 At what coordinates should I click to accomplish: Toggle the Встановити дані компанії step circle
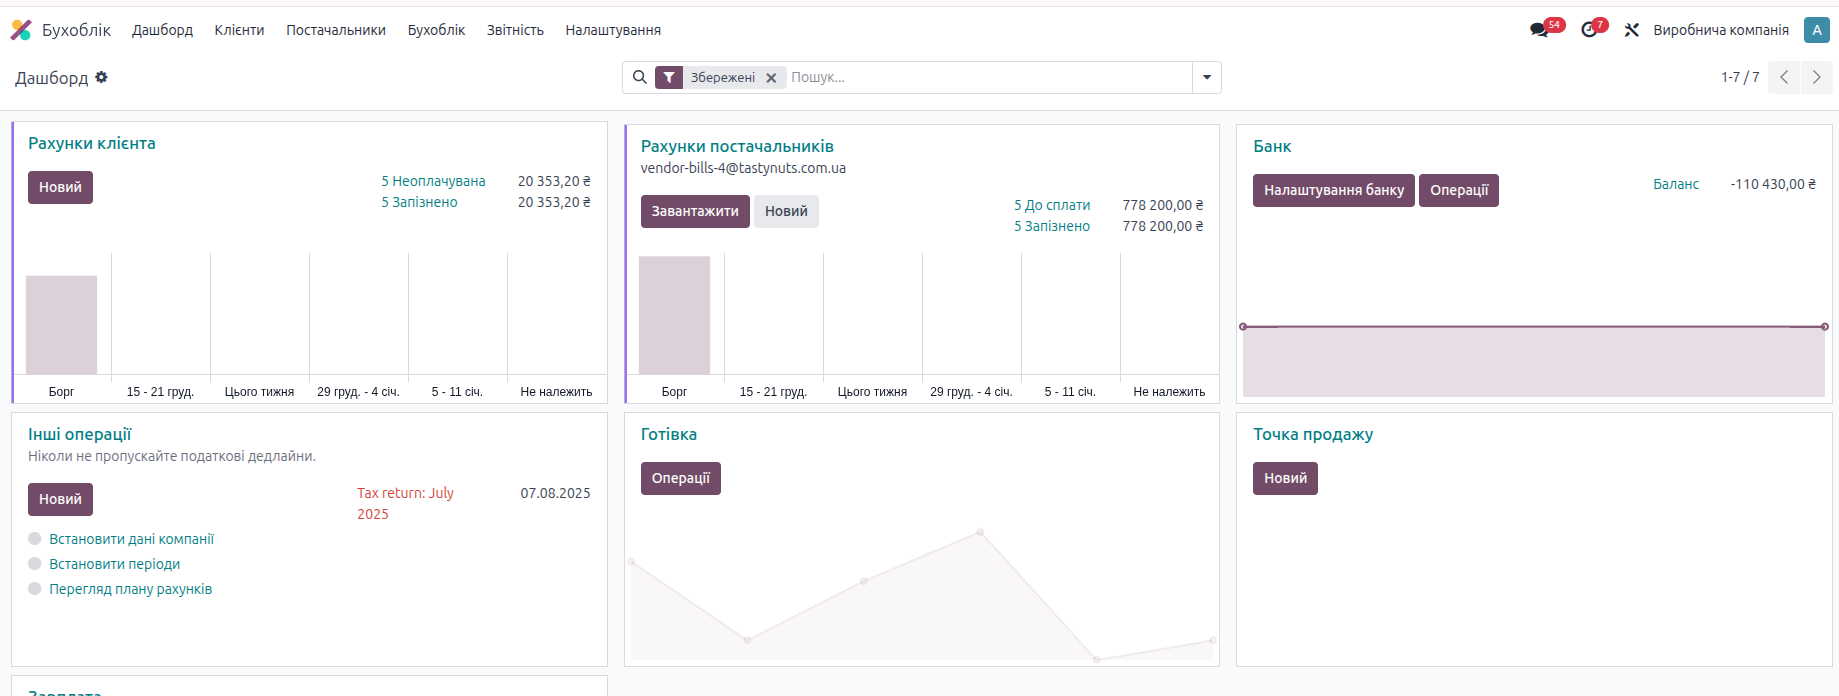35,539
